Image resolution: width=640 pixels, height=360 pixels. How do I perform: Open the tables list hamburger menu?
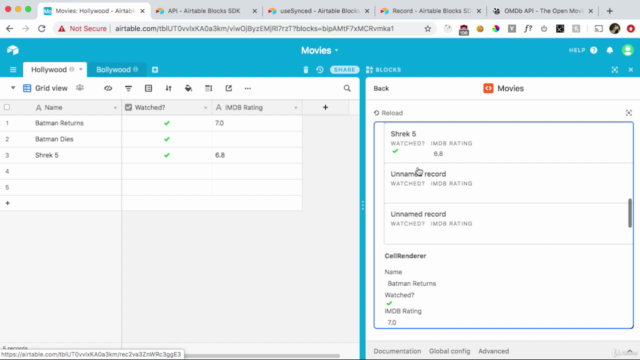point(13,70)
